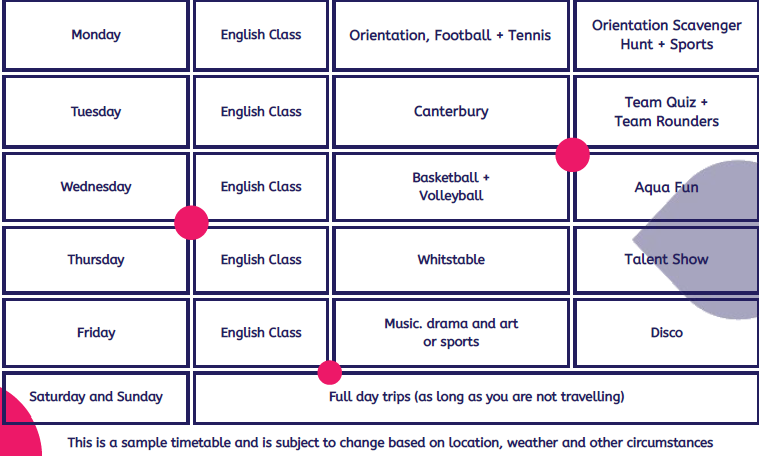759x456 pixels.
Task: Select the Tuesday row label
Action: tap(96, 111)
